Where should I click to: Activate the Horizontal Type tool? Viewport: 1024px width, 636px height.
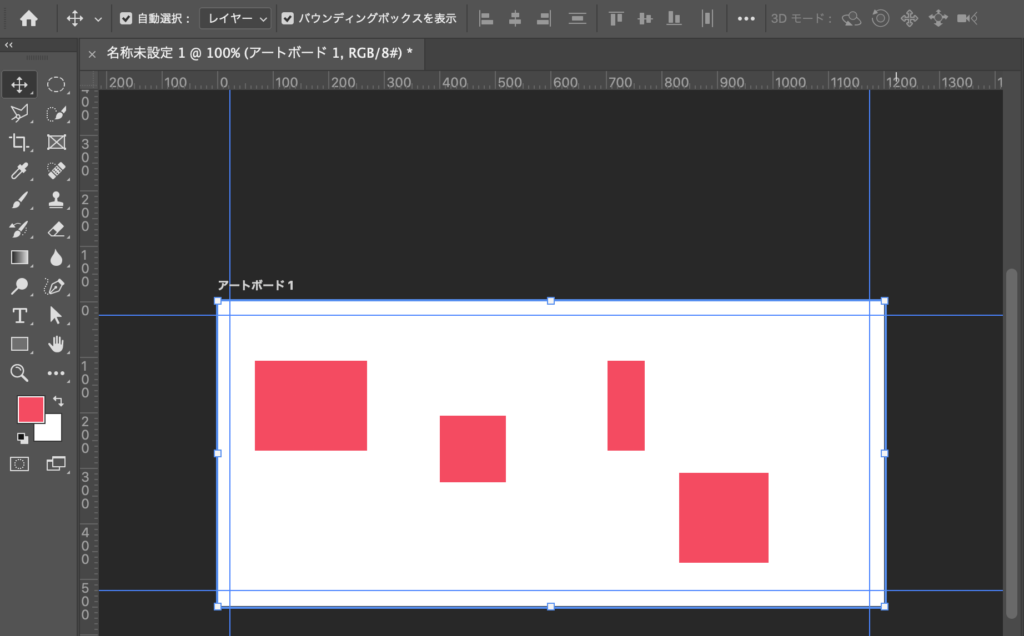coord(19,316)
